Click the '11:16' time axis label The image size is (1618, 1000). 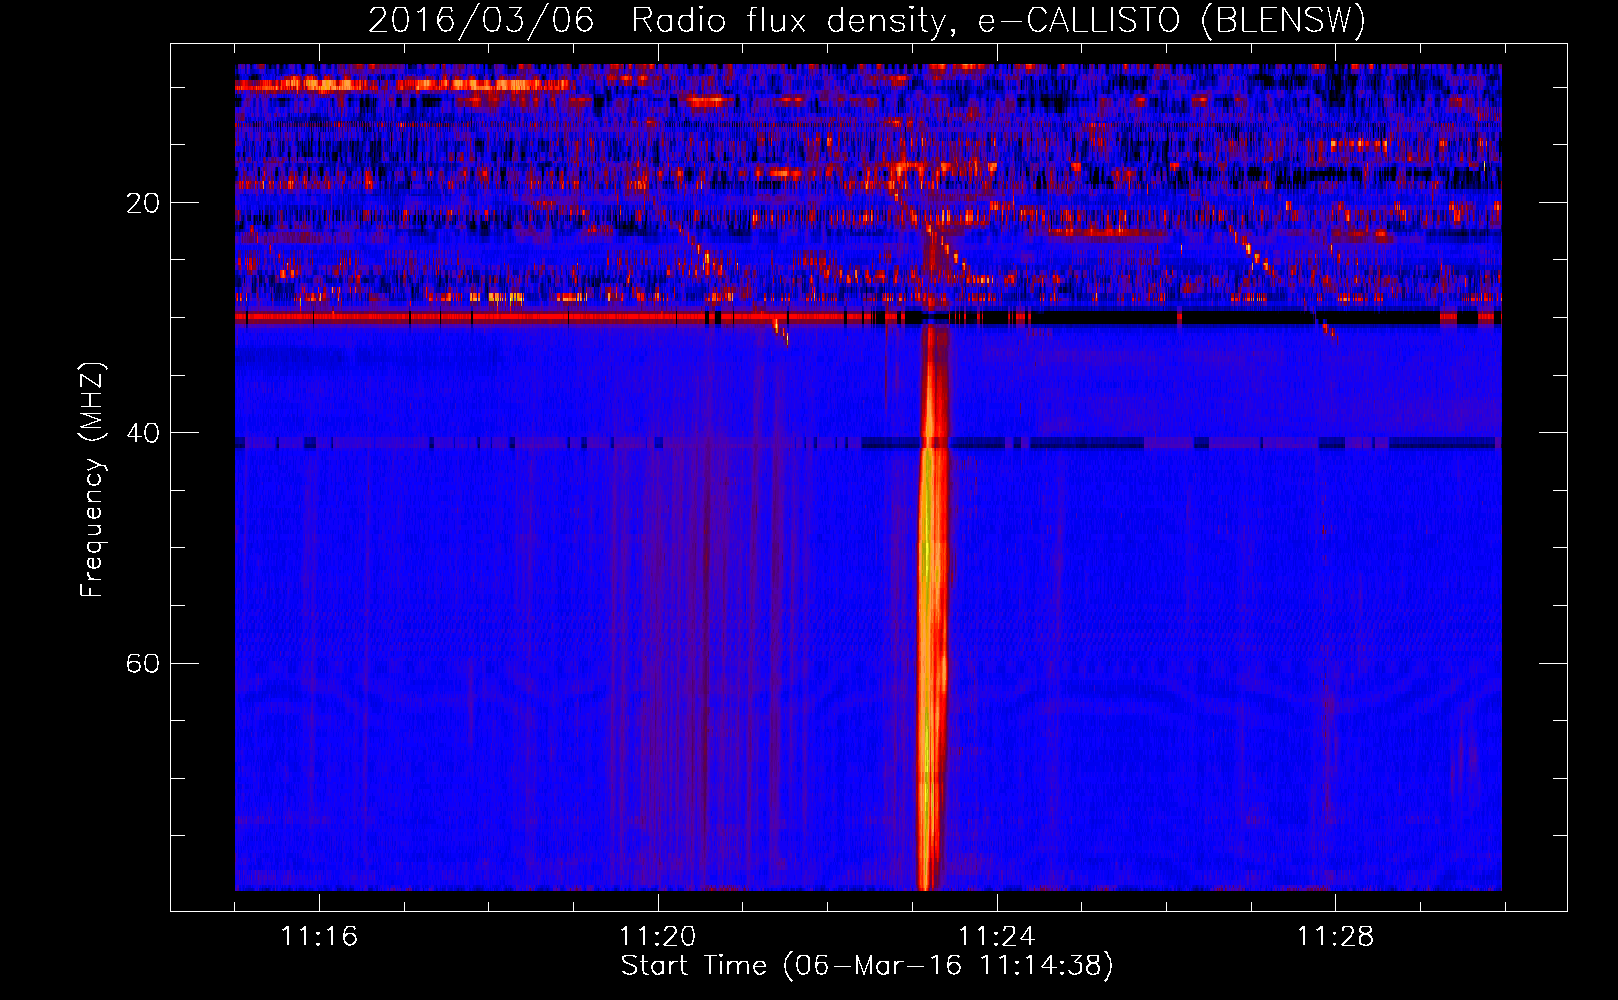click(x=318, y=936)
